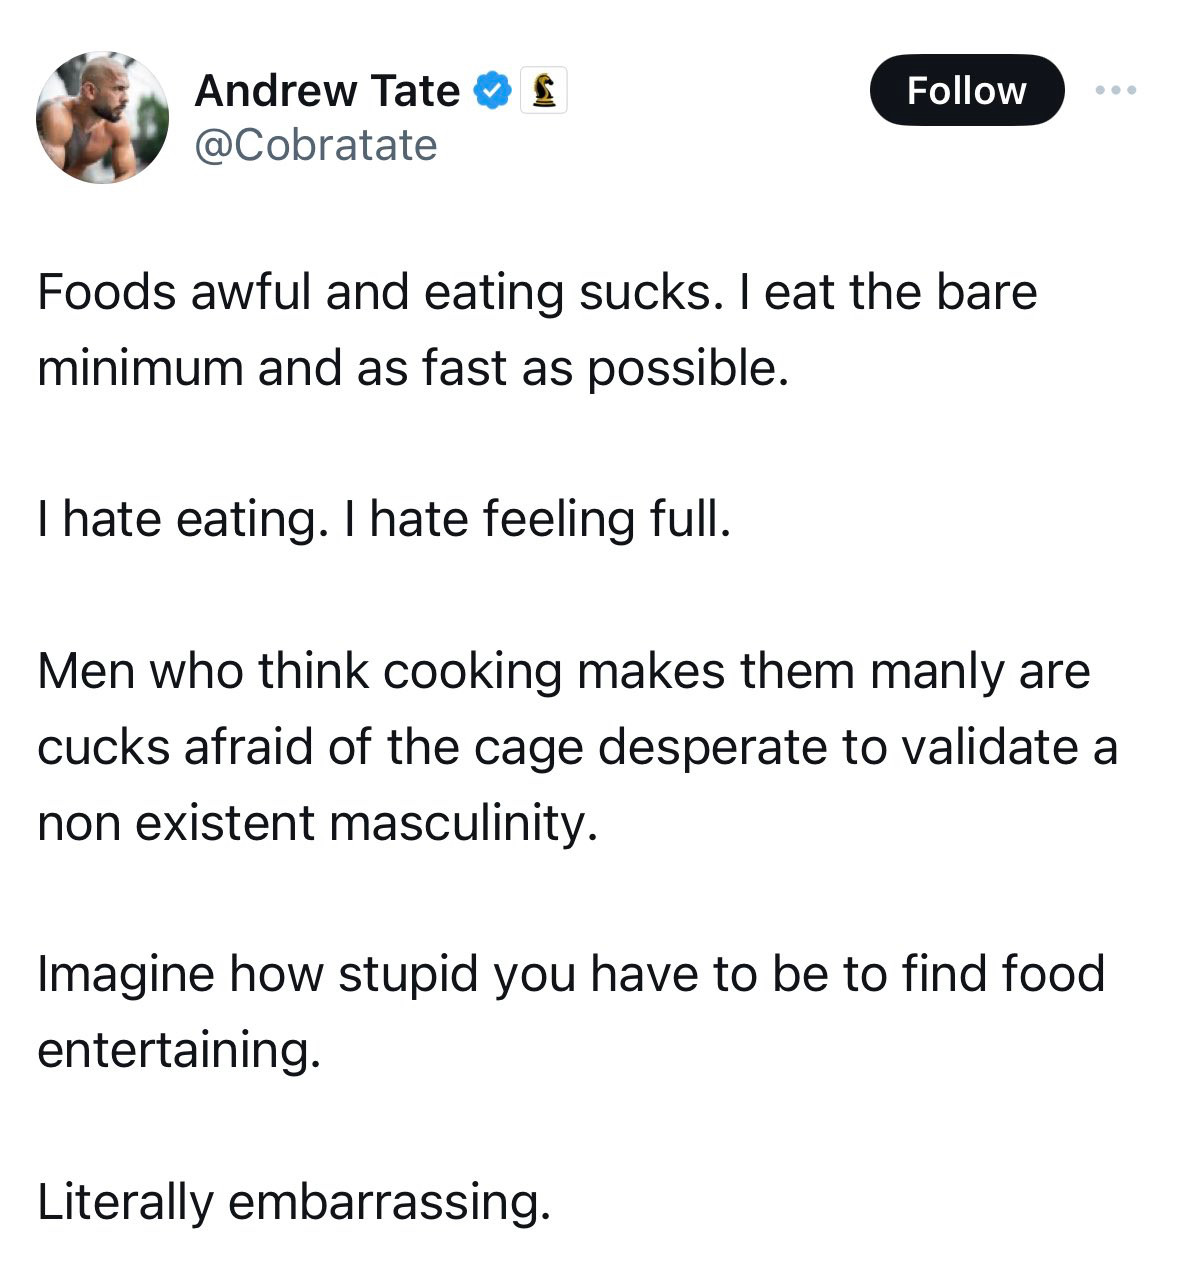The image size is (1179, 1269).
Task: Click the chess knight affiliation badge
Action: [544, 90]
